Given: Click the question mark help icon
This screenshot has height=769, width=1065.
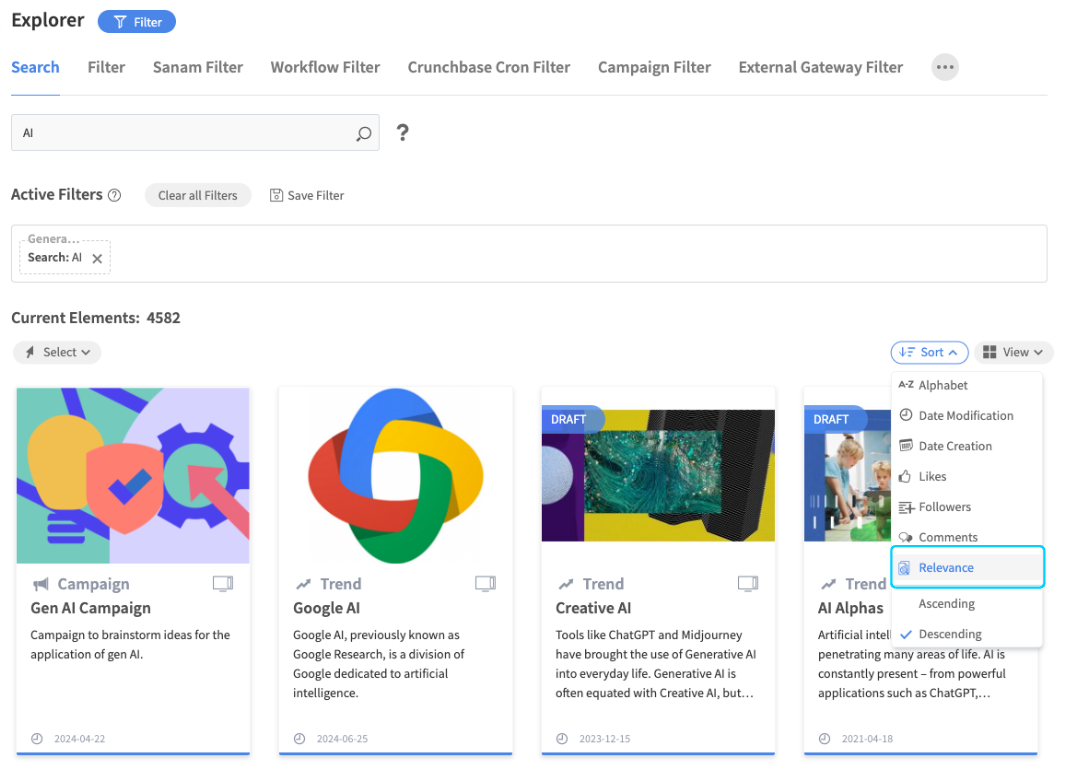Looking at the screenshot, I should (402, 133).
